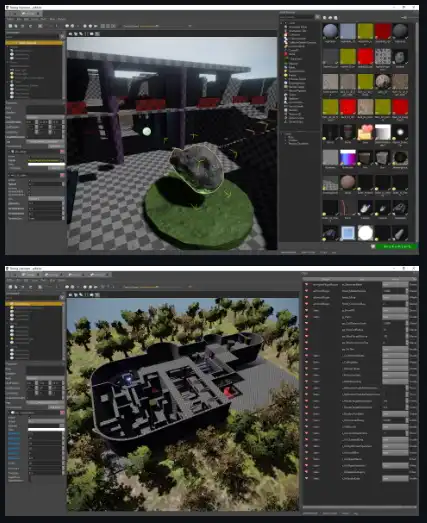Open the first menu in upper menu bar
Image resolution: width=427 pixels, height=523 pixels.
[x=10, y=19]
